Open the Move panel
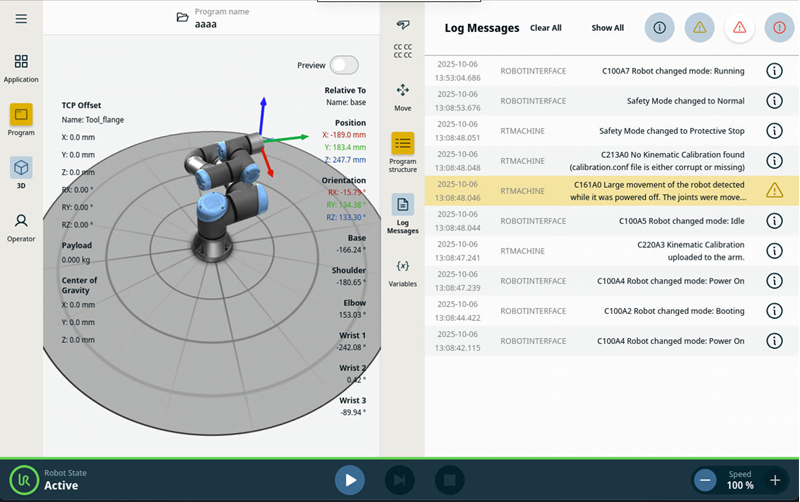Screen dimensions: 800x502 click(x=403, y=96)
